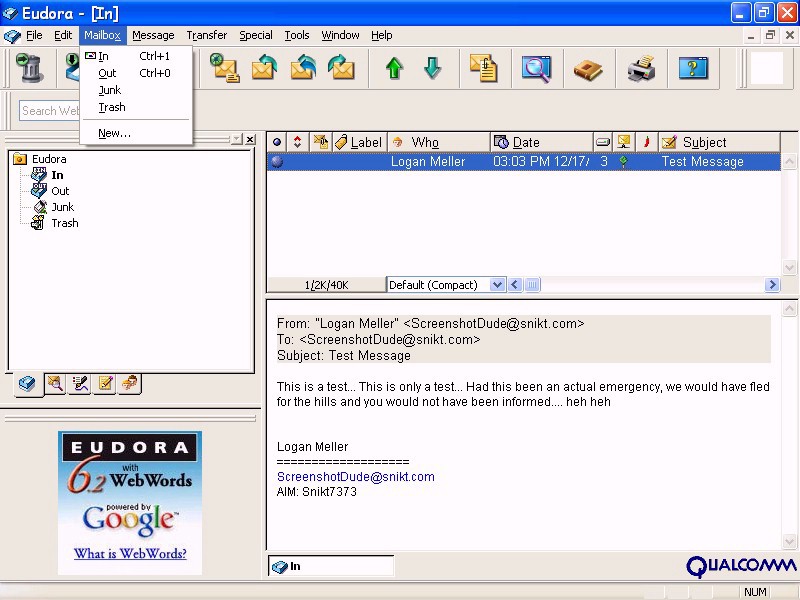
Task: Switch to the Personalities faces tab
Action: click(x=130, y=384)
